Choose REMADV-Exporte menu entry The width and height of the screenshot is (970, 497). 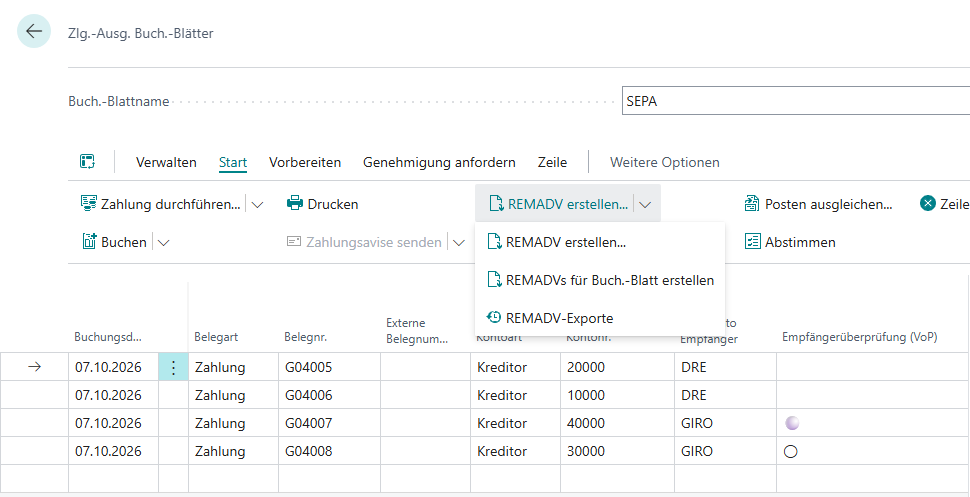[600, 318]
